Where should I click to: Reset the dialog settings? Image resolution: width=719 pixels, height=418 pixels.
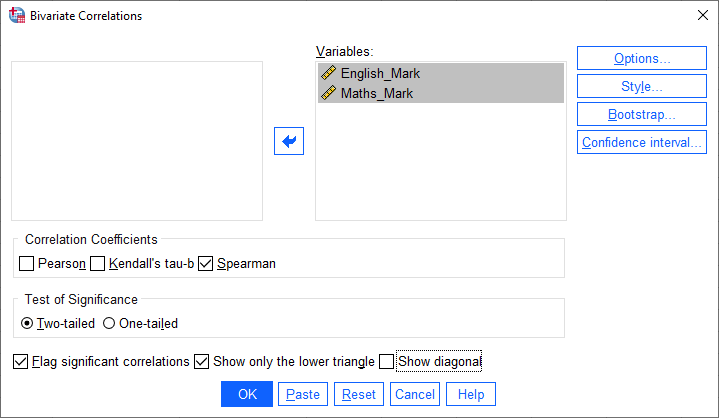point(359,394)
